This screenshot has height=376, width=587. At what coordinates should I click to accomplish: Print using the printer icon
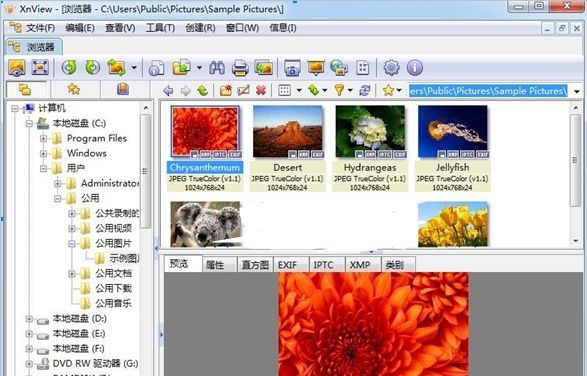(x=240, y=68)
